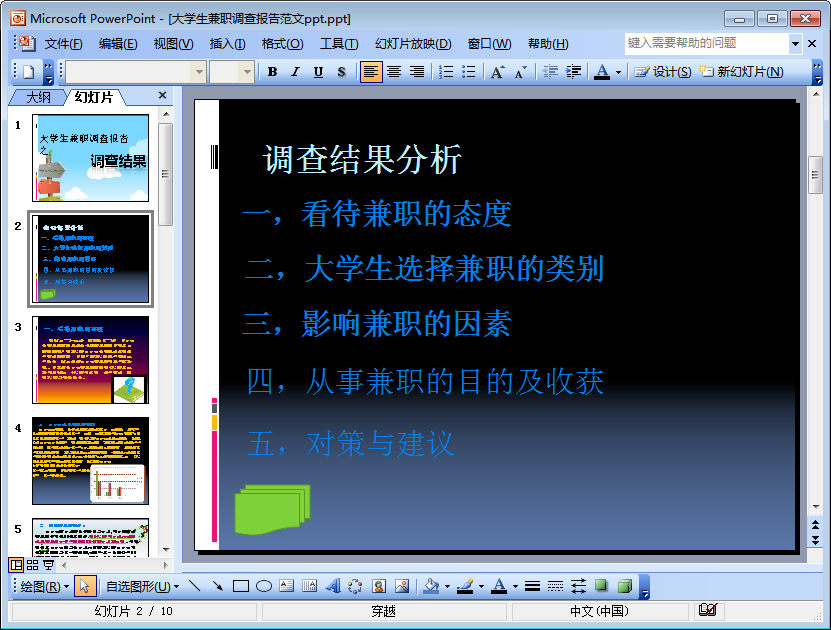Select slide 4 thumbnail with chart
Viewport: 831px width, 630px height.
(x=91, y=461)
